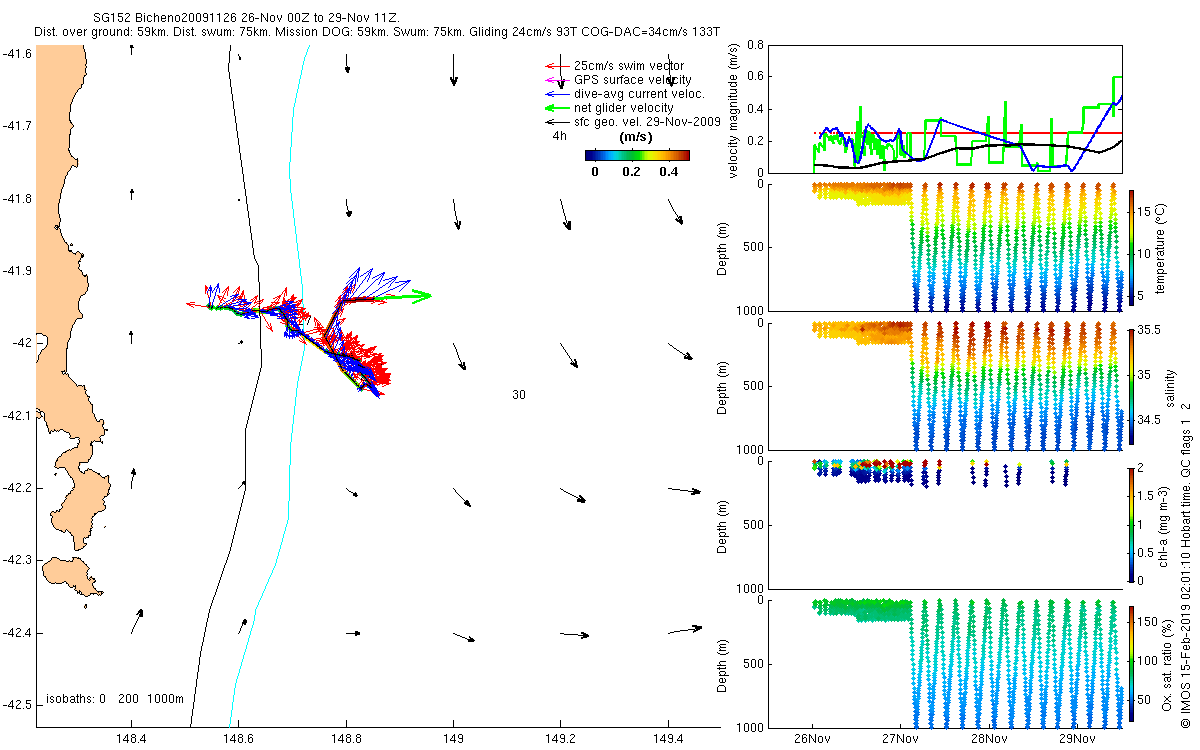Click the '148.4' longitude tick label
The height and width of the screenshot is (750, 1200).
click(x=131, y=740)
